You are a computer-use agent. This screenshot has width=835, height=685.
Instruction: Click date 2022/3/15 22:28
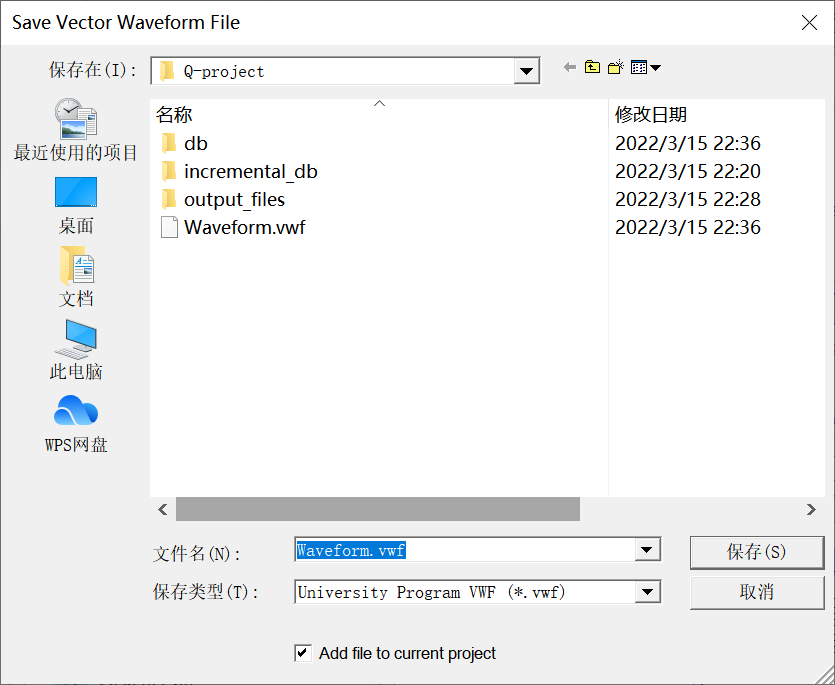click(x=687, y=200)
